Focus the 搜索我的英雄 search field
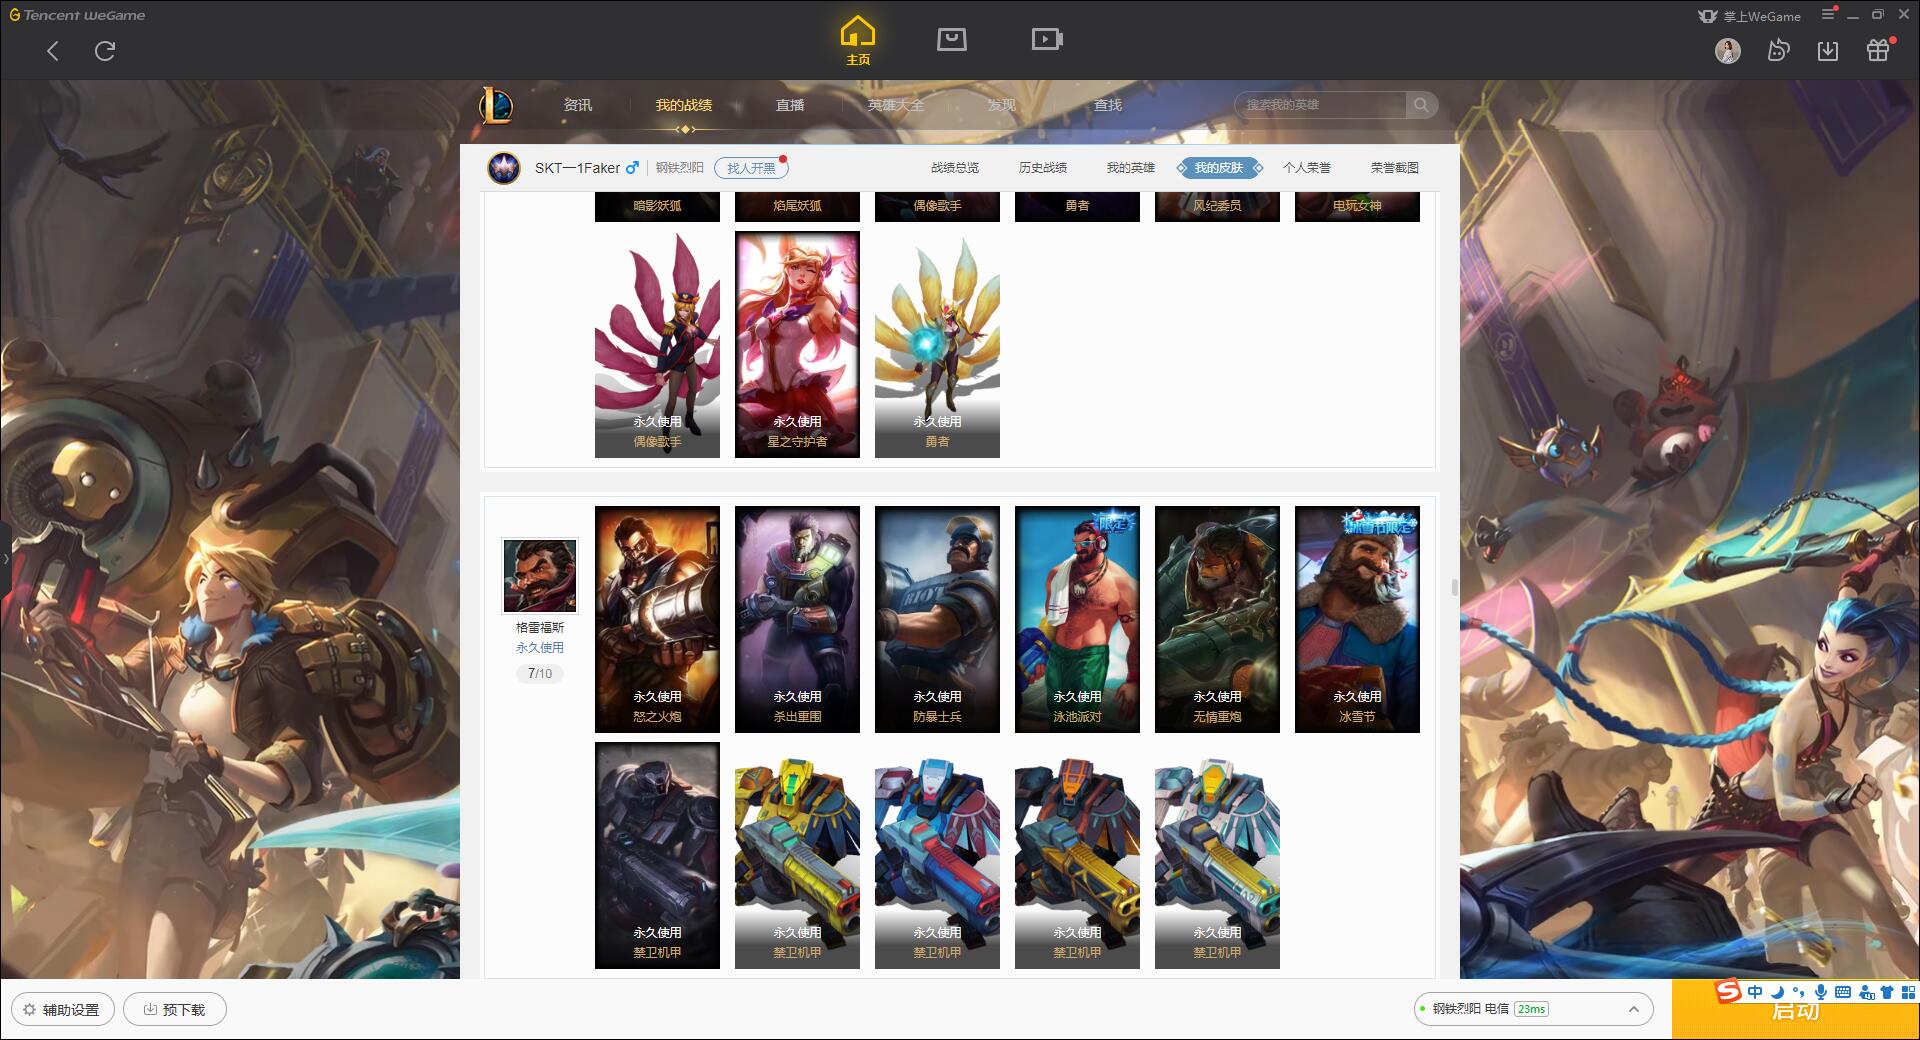The image size is (1920, 1040). (1320, 105)
